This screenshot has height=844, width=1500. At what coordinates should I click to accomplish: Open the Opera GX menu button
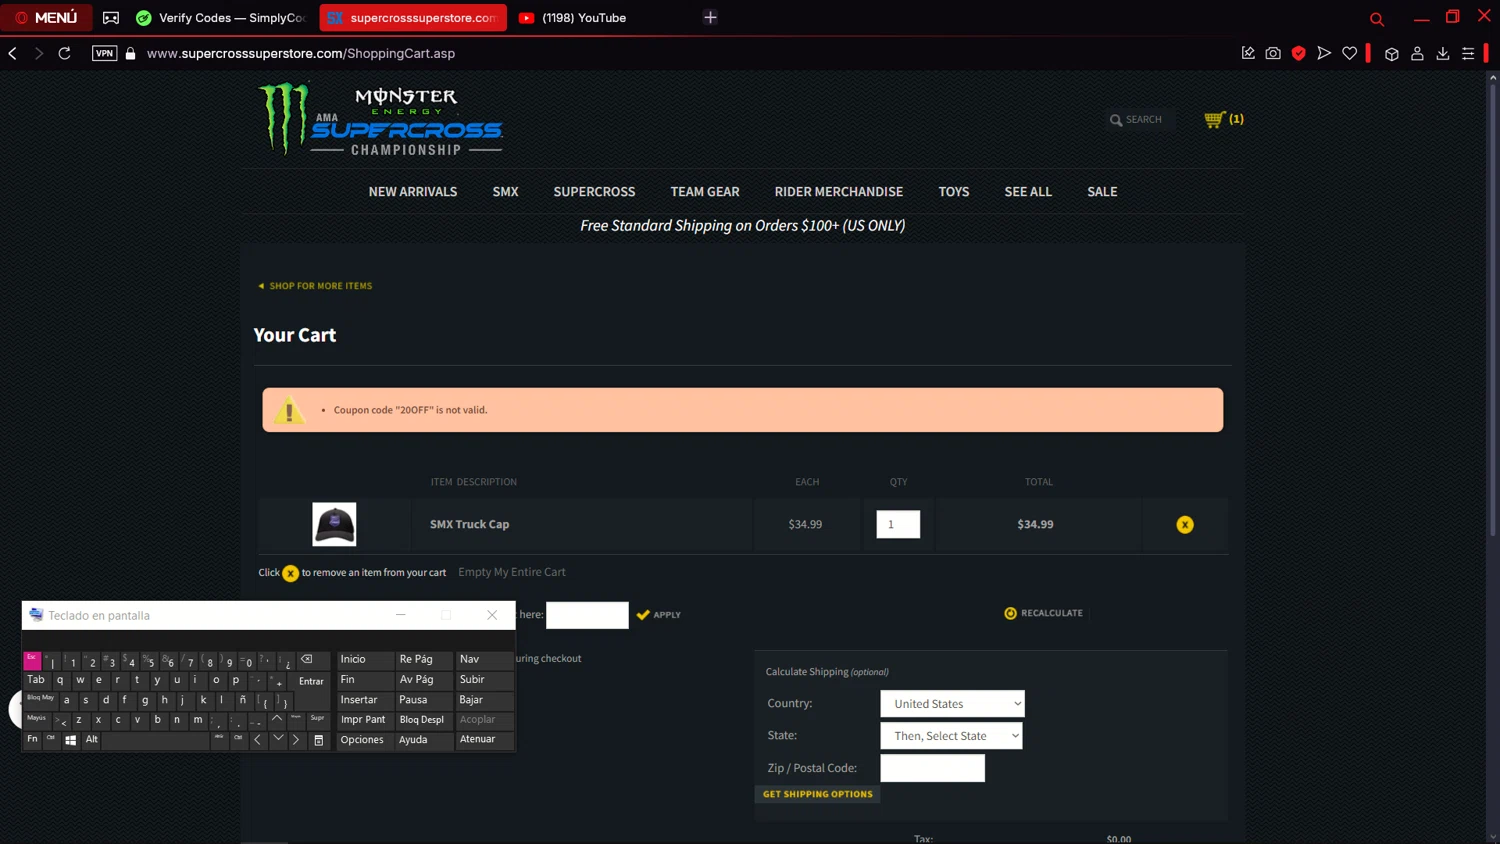click(46, 17)
